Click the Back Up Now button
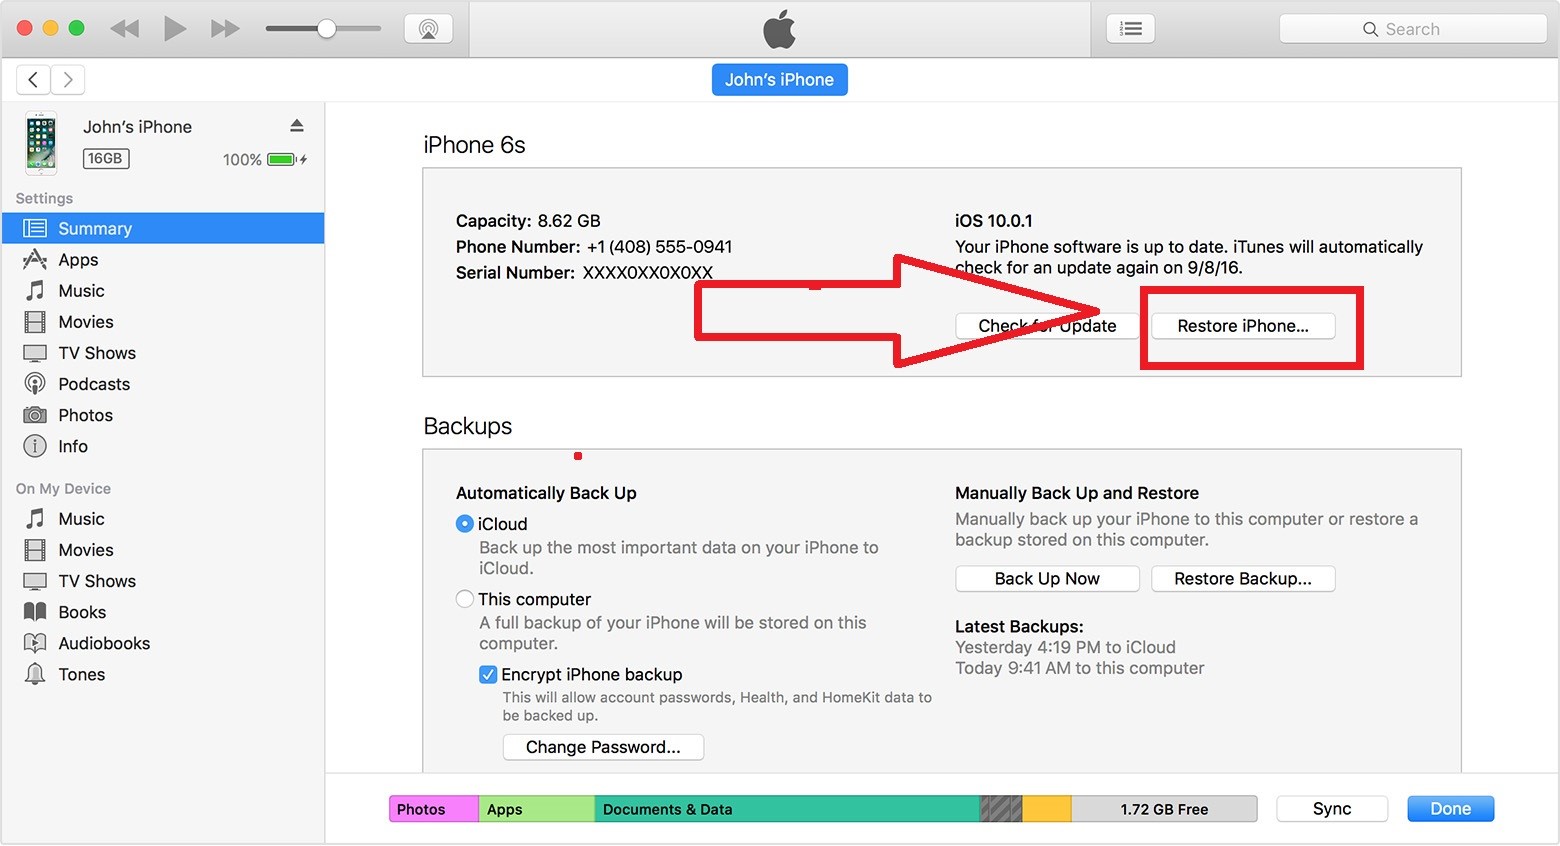The image size is (1560, 846). [1047, 579]
